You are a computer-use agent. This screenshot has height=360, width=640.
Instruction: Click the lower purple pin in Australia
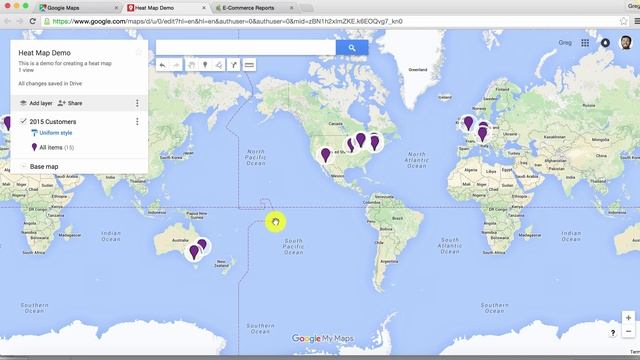194,252
